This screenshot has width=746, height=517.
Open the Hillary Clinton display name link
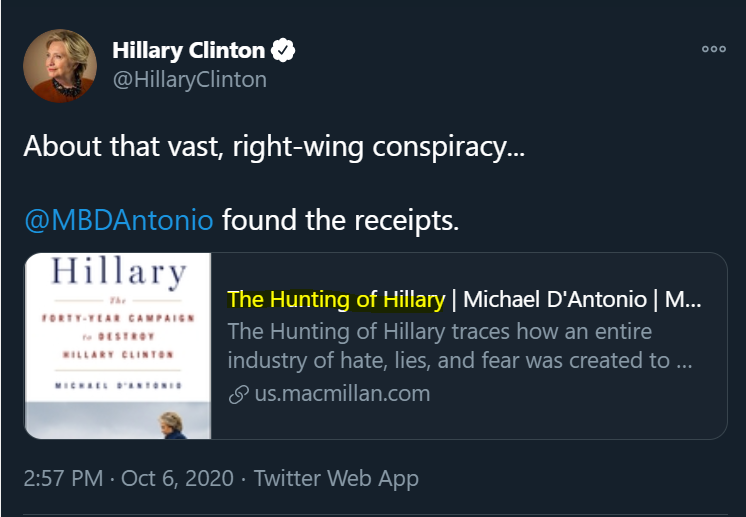[x=189, y=50]
